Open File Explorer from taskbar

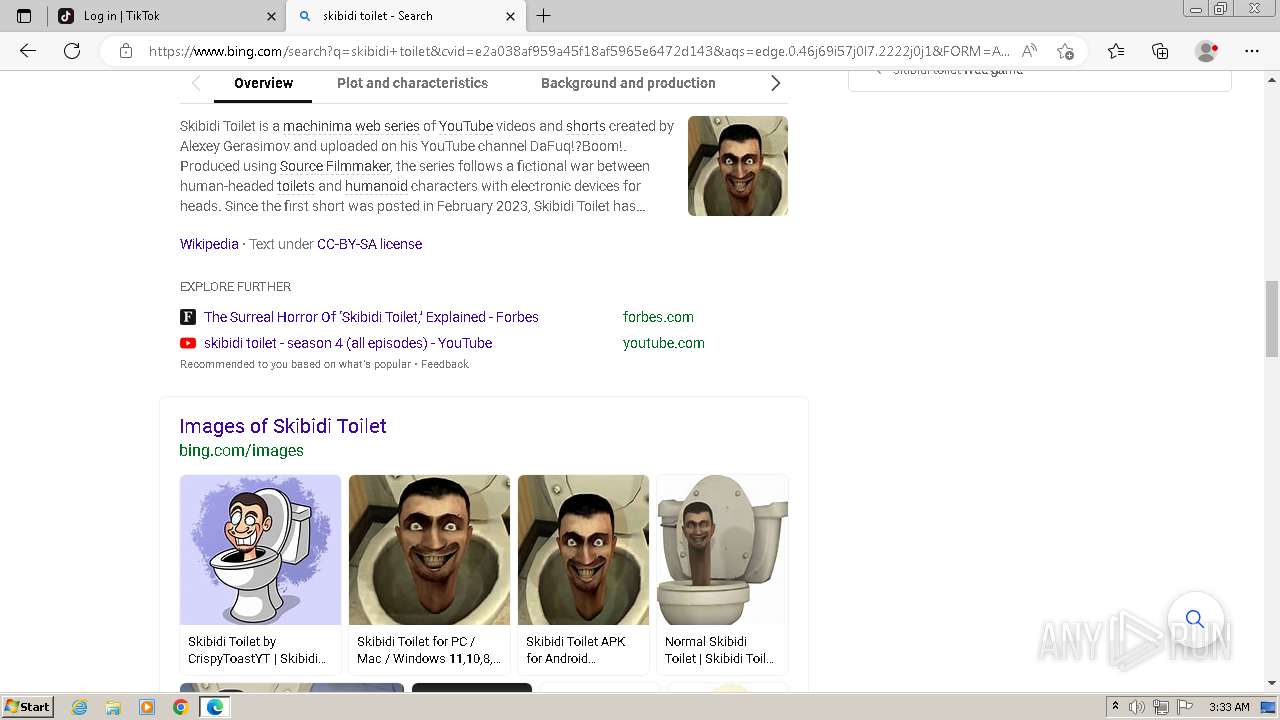(x=113, y=707)
